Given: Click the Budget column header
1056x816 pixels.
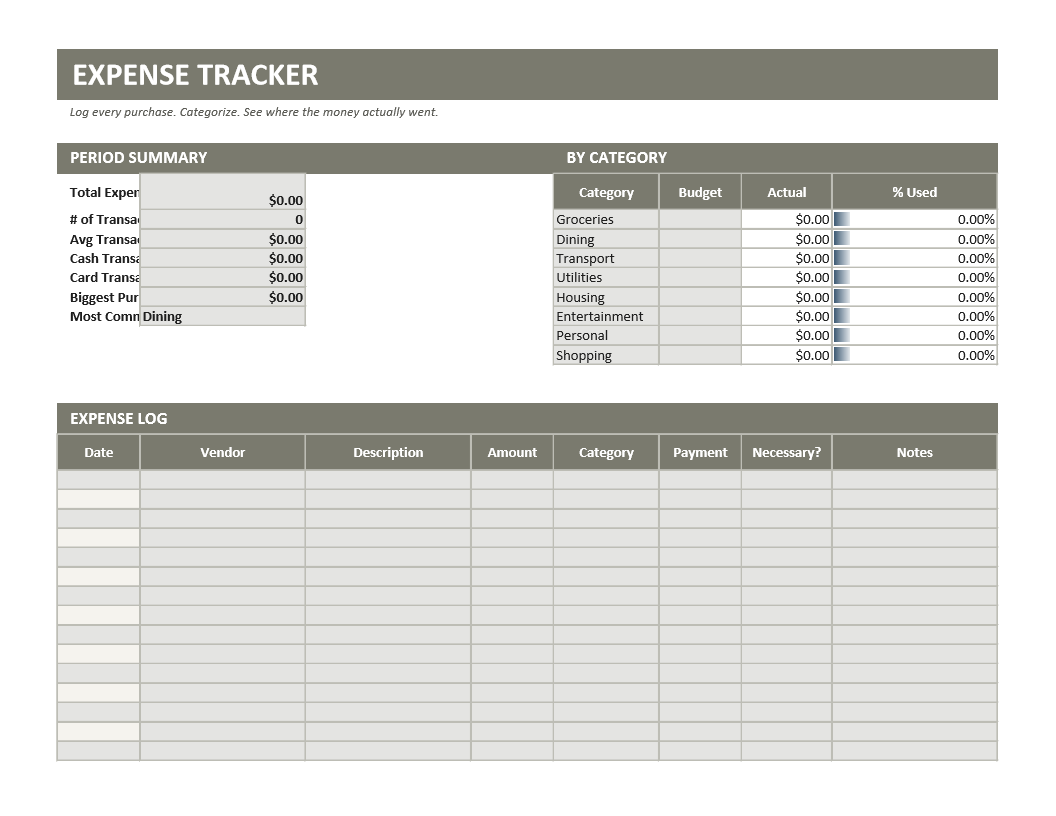Looking at the screenshot, I should [700, 192].
